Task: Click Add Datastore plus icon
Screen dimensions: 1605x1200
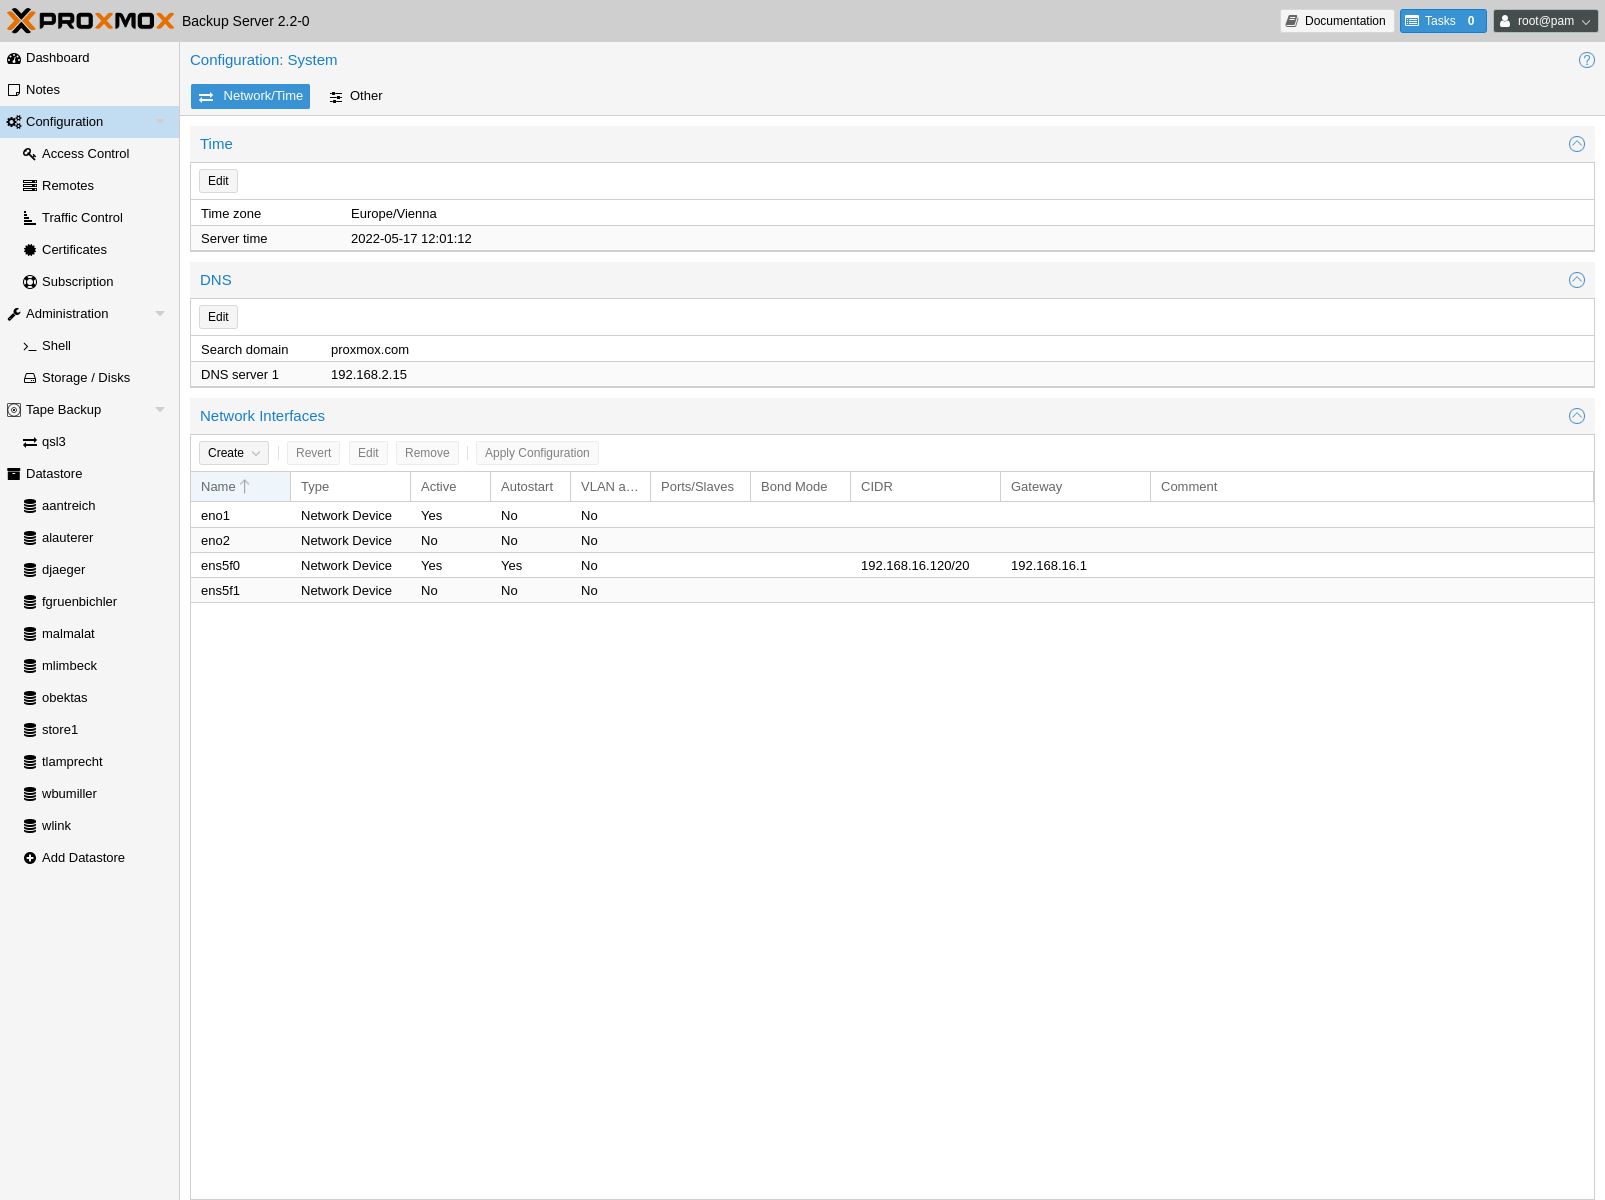Action: [30, 858]
